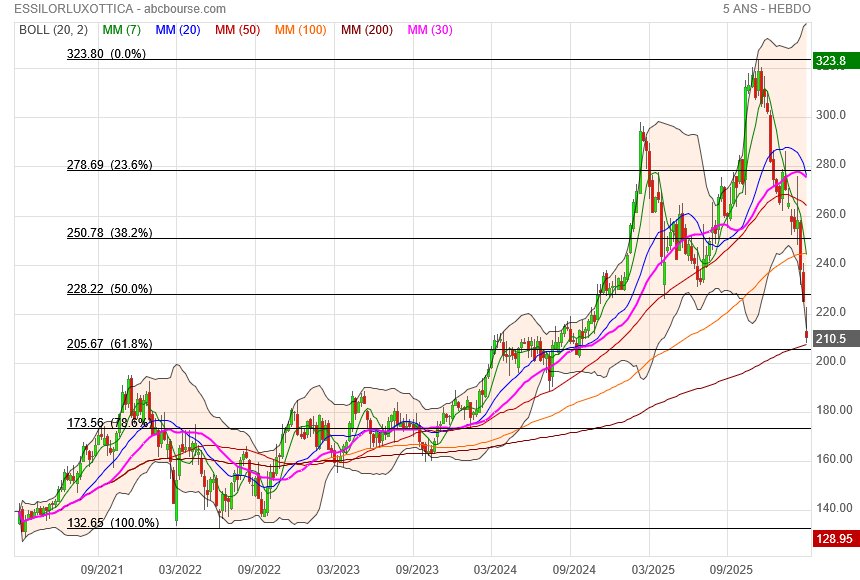Viewport: 860px width, 580px height.
Task: Click the 260.0 price axis value
Action: pyautogui.click(x=830, y=213)
